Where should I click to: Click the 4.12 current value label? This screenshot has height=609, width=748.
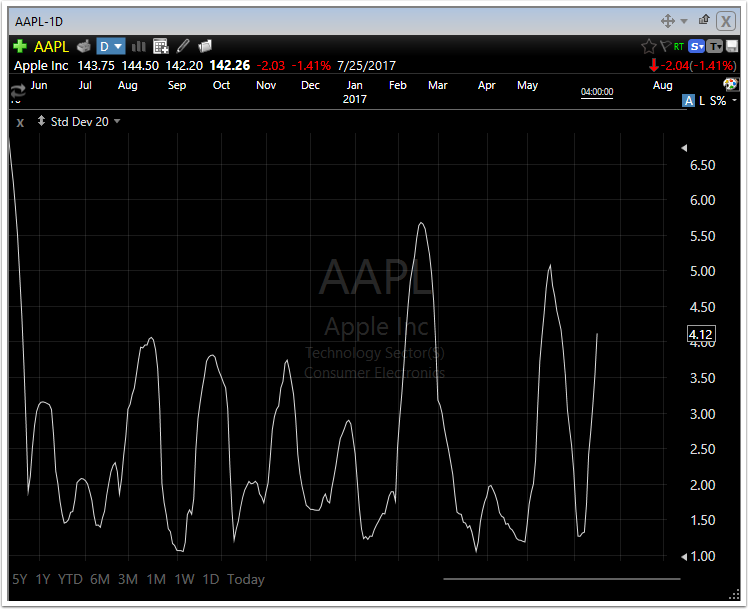point(701,334)
